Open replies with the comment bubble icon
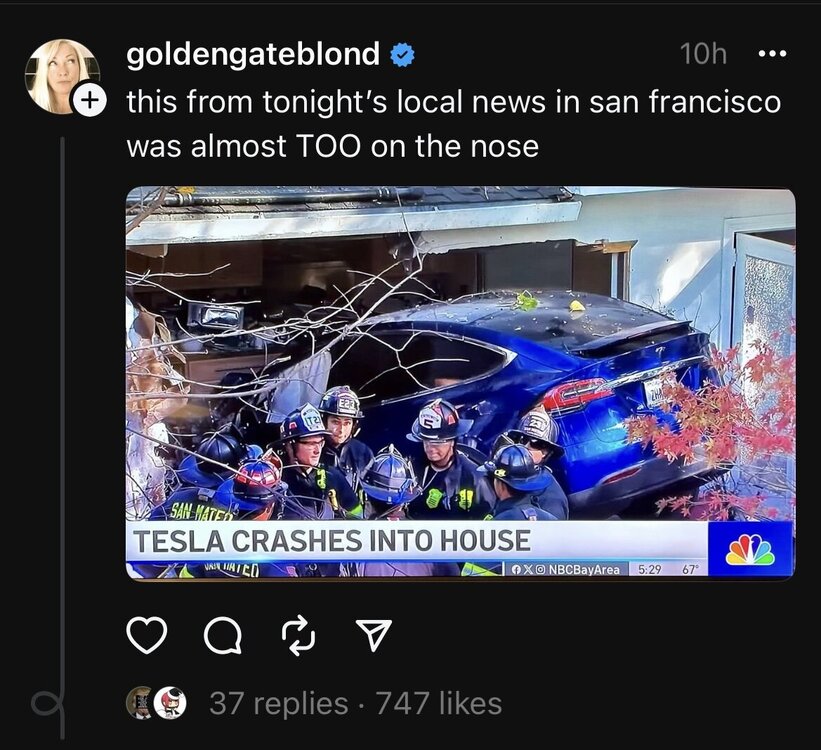821x750 pixels. point(224,635)
